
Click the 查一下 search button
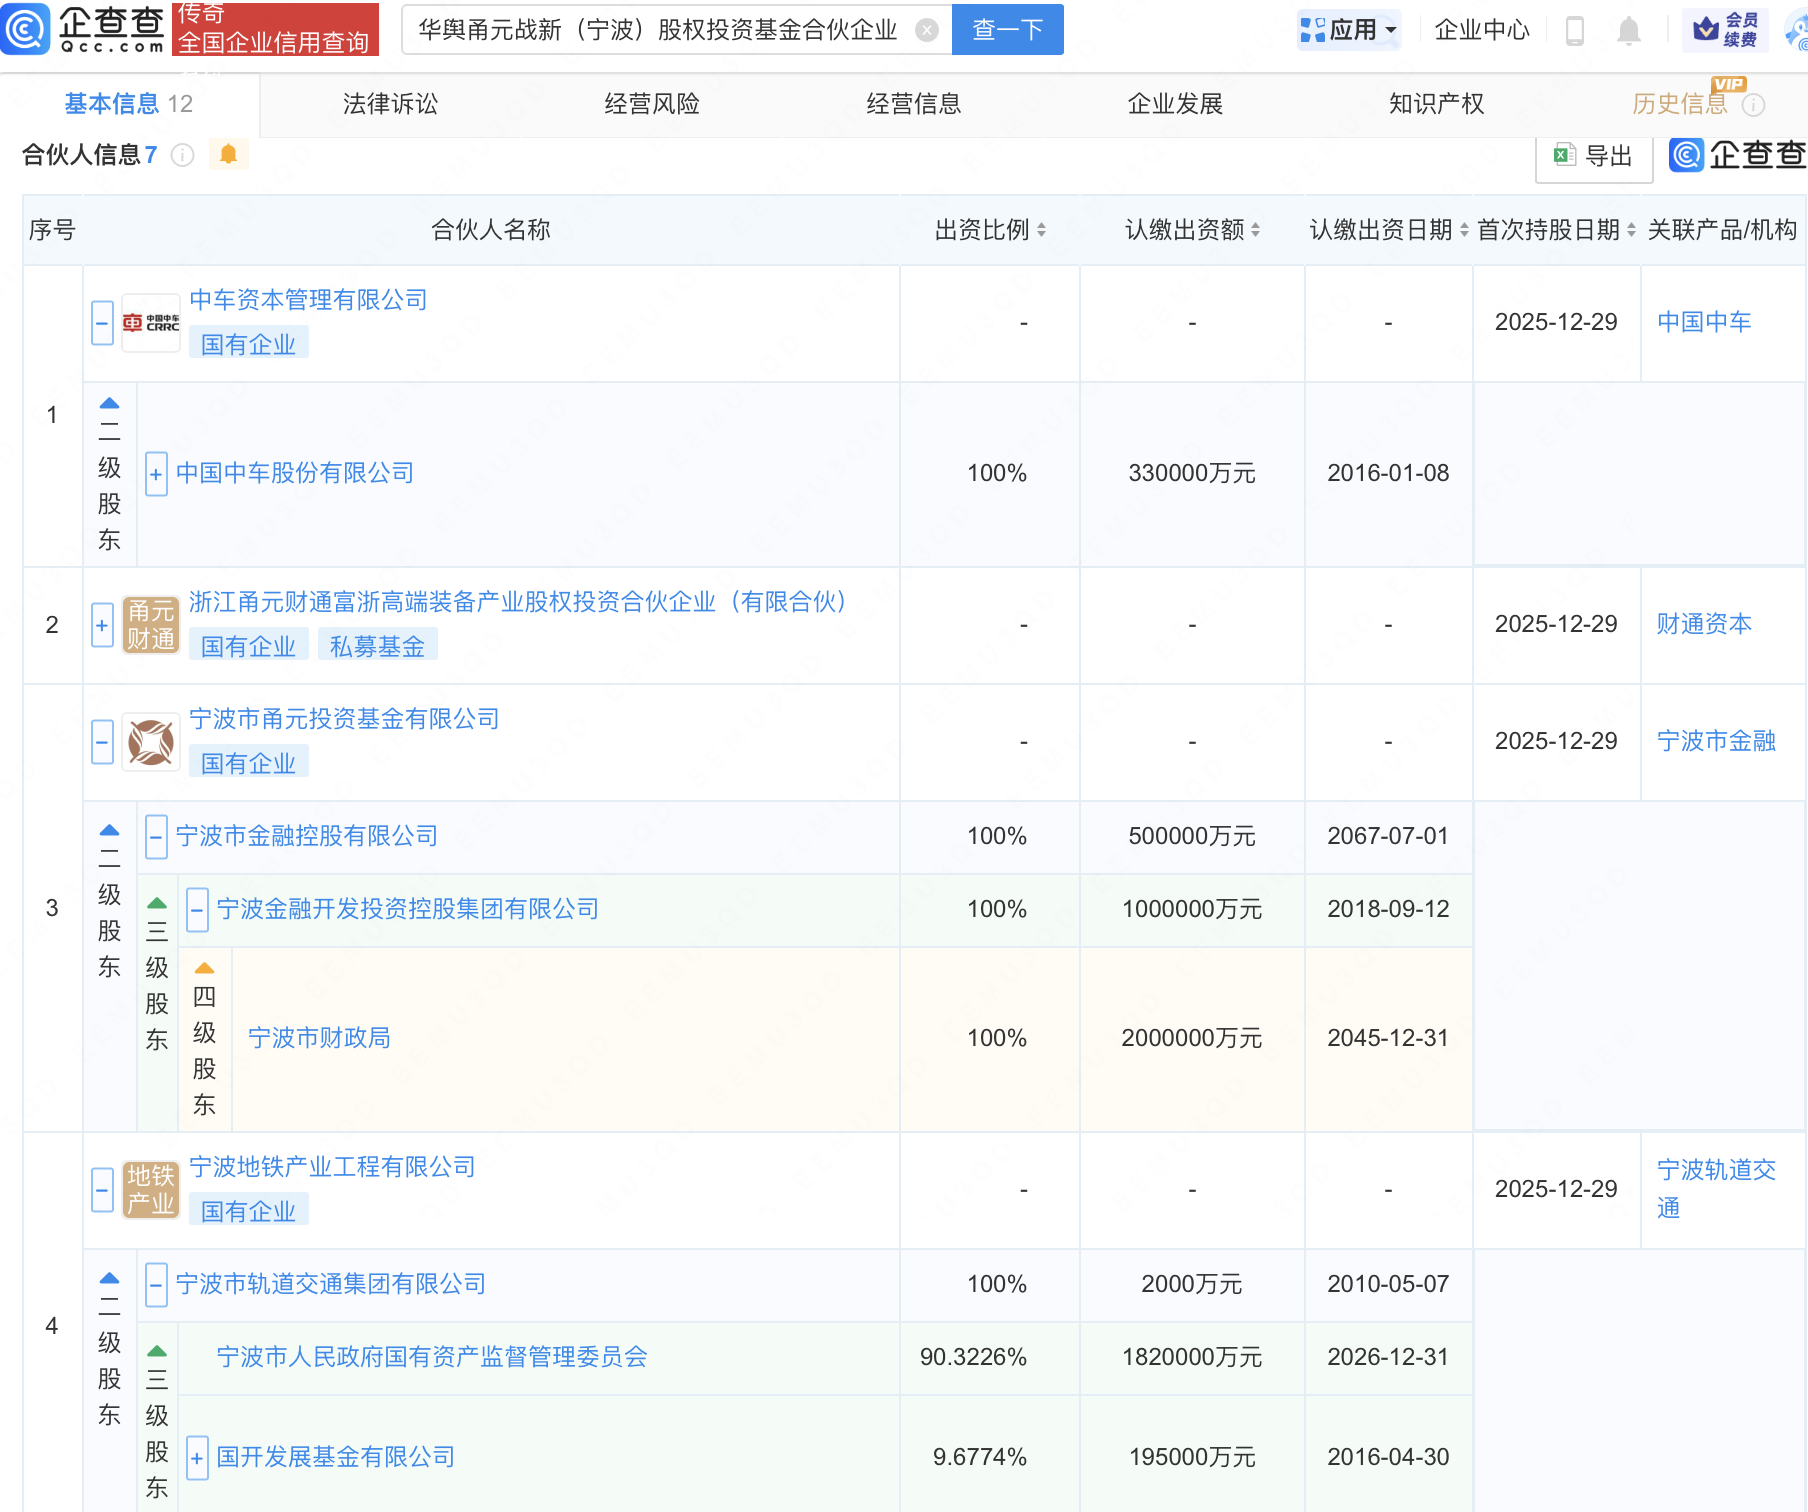point(1007,30)
